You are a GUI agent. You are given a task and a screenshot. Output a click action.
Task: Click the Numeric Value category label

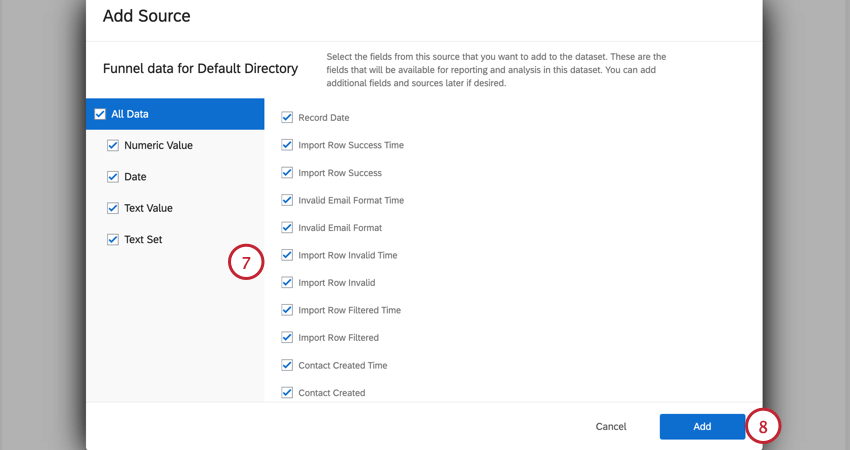(x=158, y=145)
